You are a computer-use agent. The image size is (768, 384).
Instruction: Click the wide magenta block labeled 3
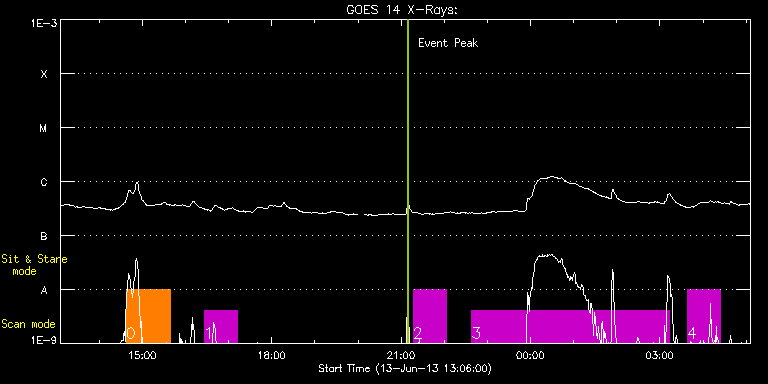pyautogui.click(x=571, y=326)
